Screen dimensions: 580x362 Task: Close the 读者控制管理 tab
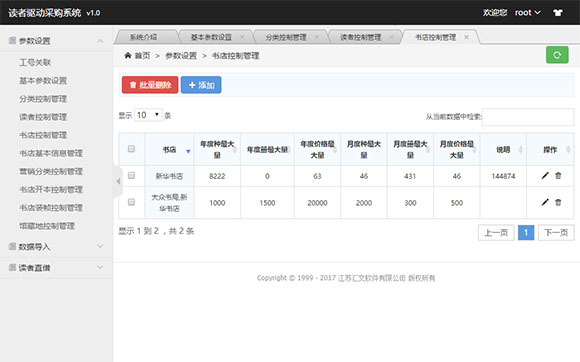pos(392,37)
